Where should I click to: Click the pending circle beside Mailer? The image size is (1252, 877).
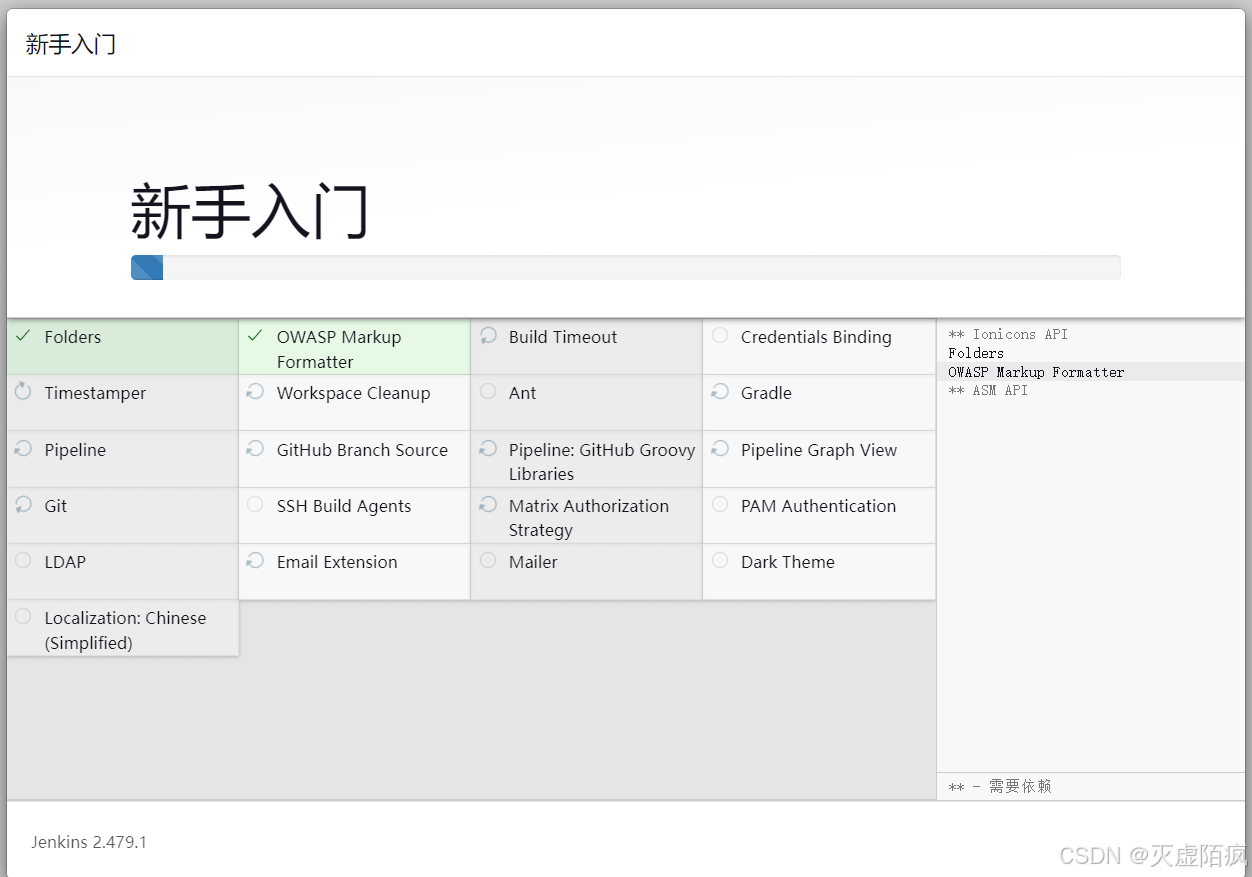pos(488,560)
